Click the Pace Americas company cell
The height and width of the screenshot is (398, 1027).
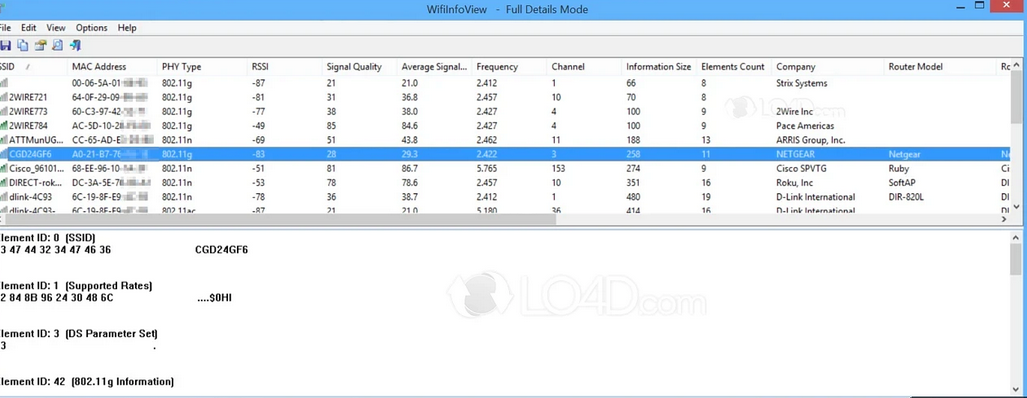coord(805,126)
